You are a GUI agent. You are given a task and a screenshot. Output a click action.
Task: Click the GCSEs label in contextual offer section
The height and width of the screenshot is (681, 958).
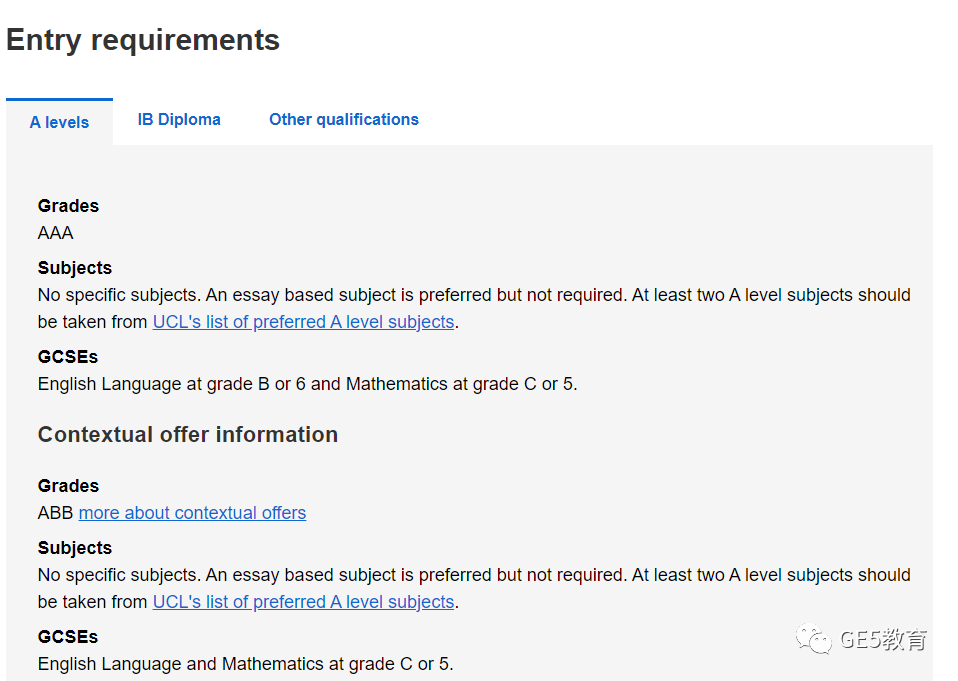(68, 637)
